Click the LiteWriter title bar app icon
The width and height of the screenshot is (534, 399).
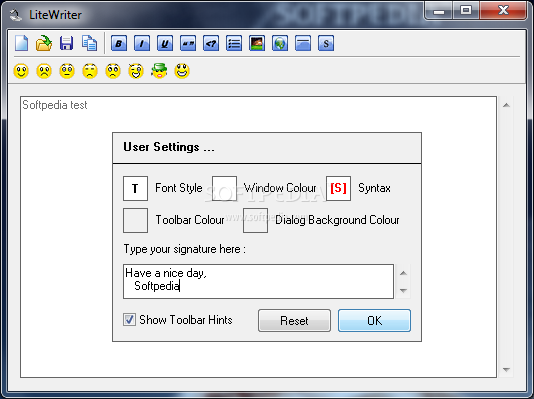[x=15, y=15]
